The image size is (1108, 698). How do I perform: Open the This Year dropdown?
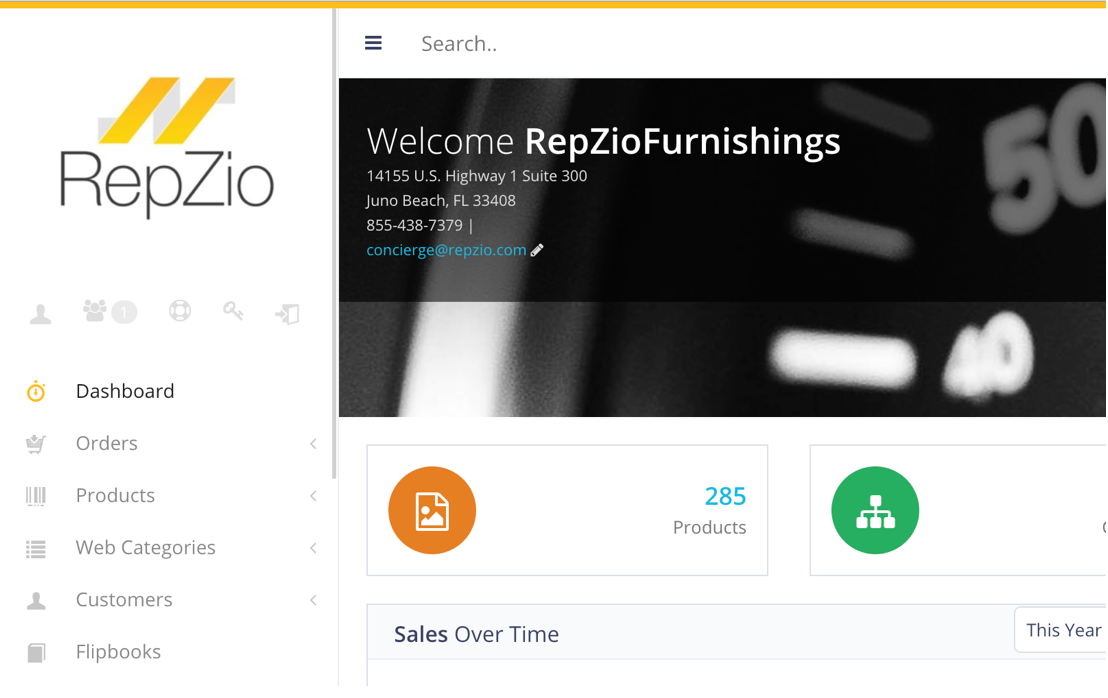point(1061,629)
